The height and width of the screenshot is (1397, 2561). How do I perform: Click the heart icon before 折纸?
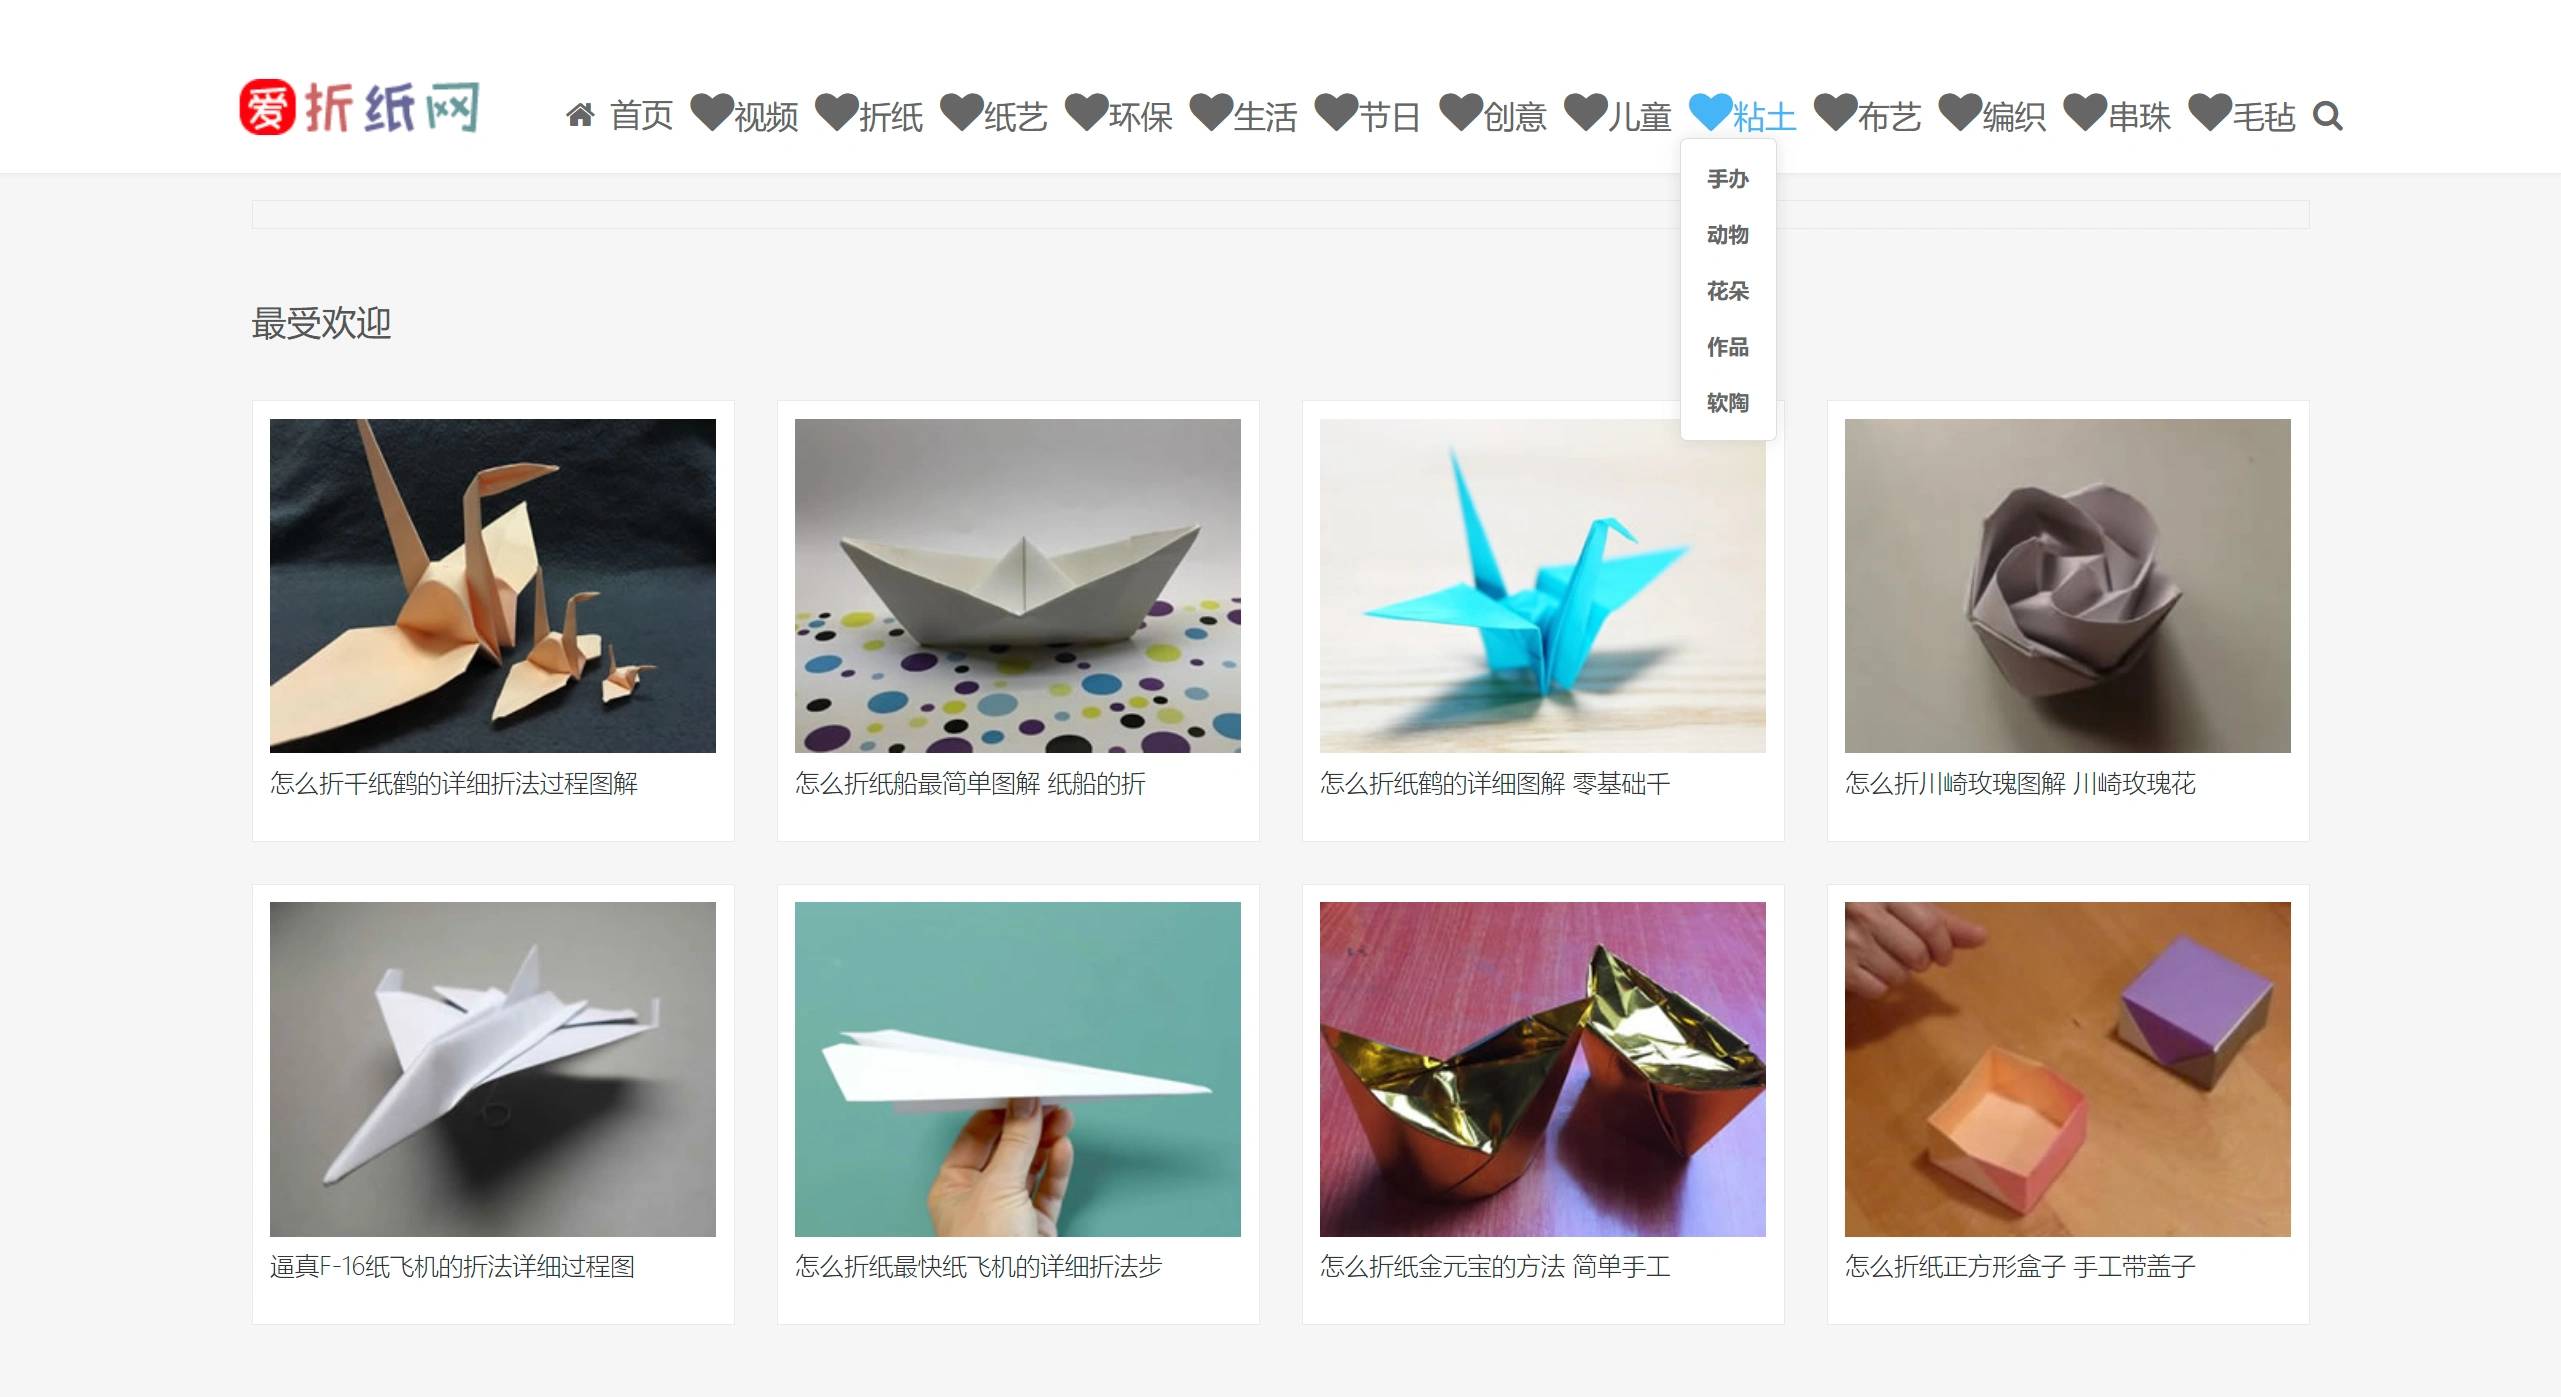tap(837, 112)
